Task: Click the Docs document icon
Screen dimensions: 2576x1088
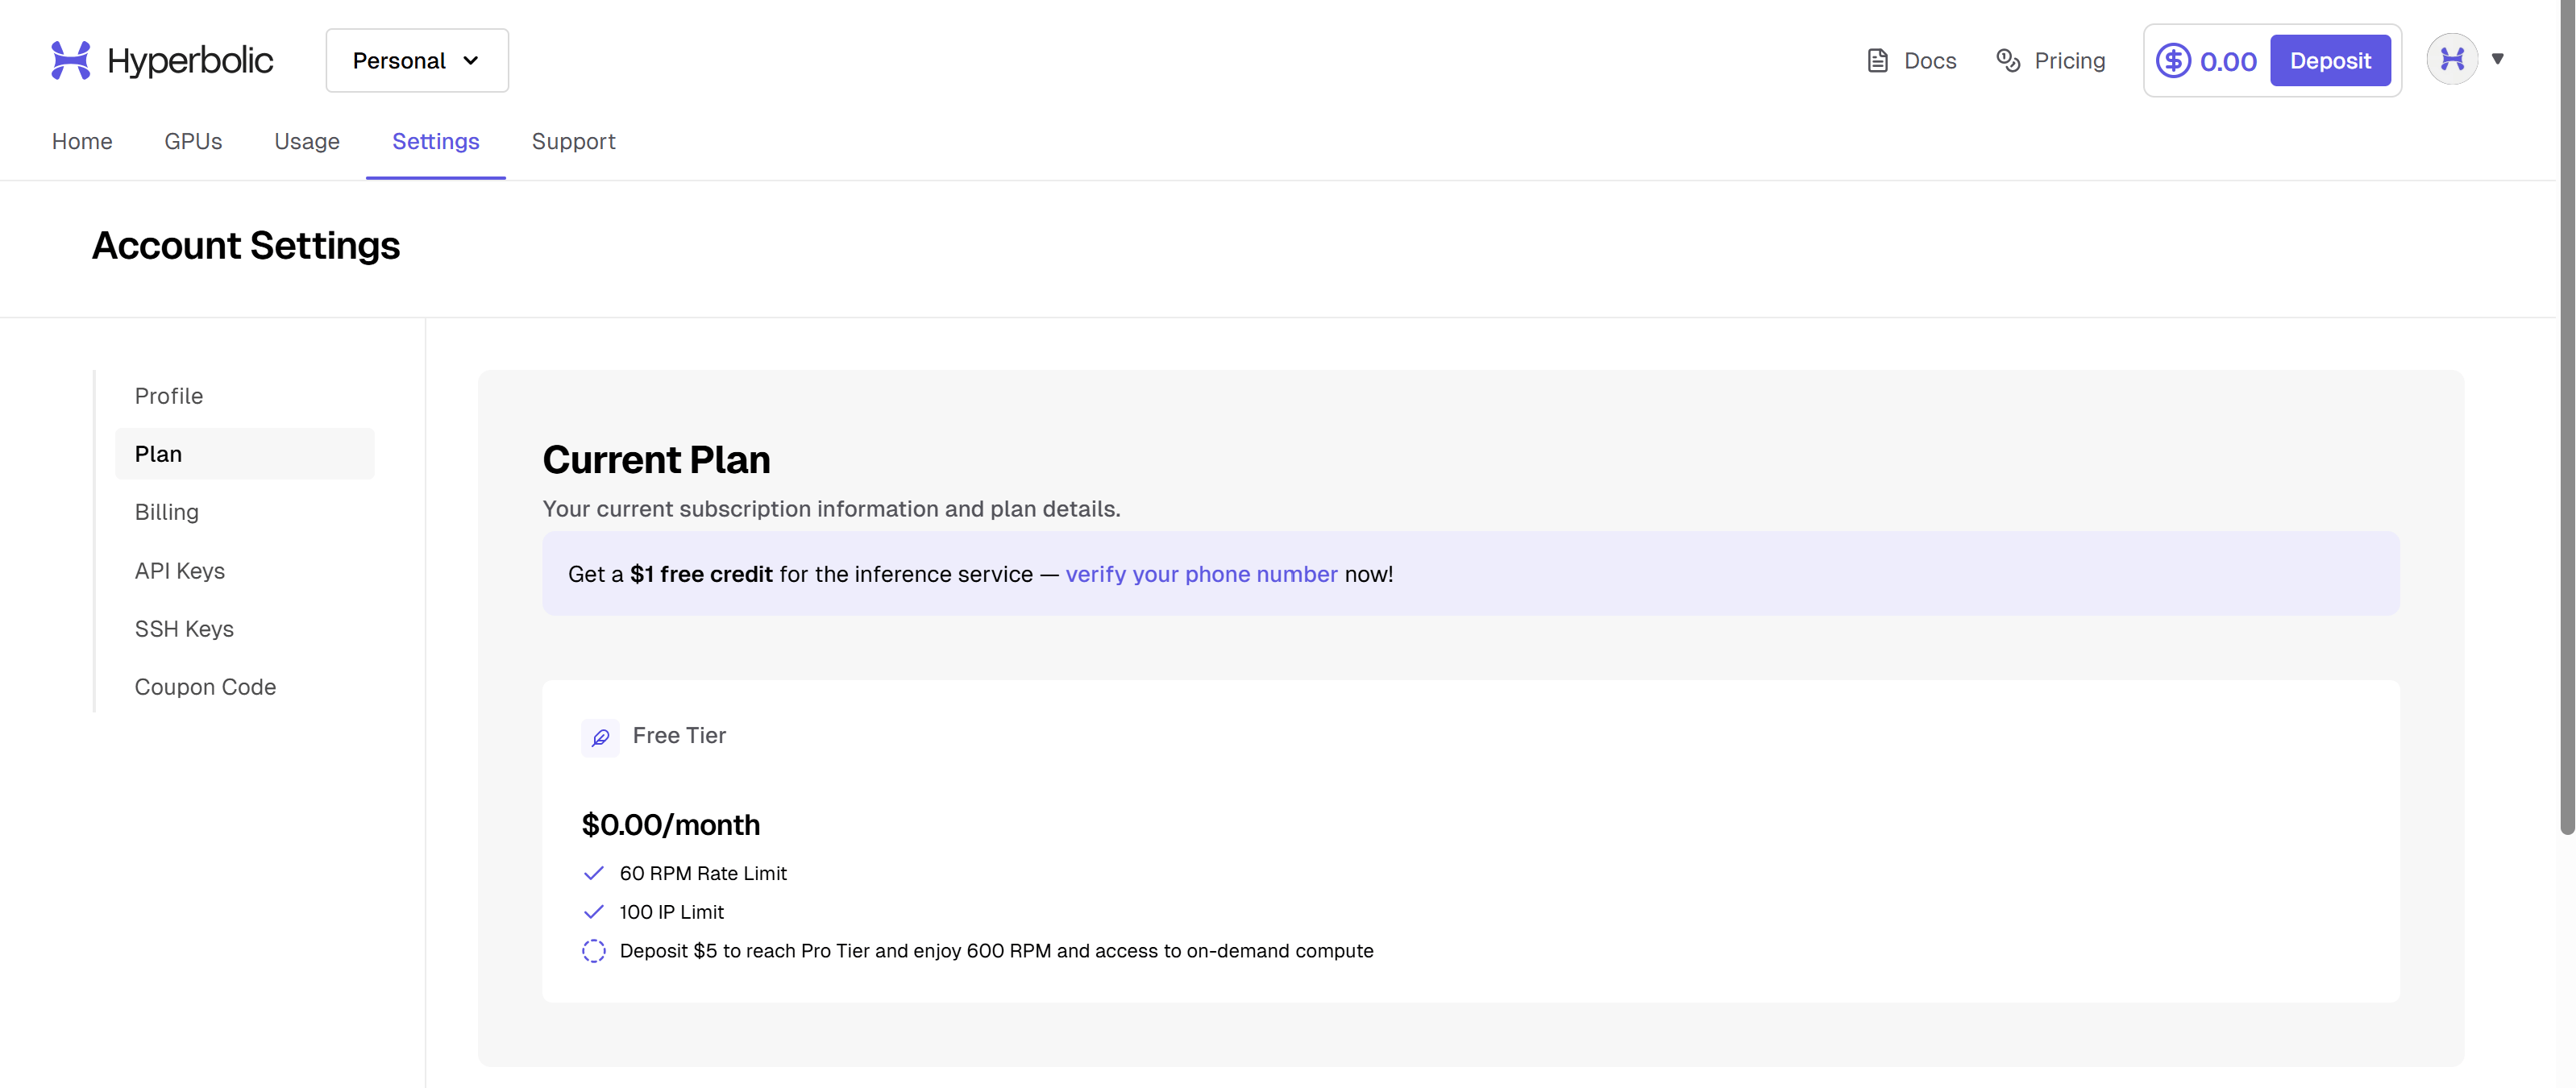Action: [1877, 61]
